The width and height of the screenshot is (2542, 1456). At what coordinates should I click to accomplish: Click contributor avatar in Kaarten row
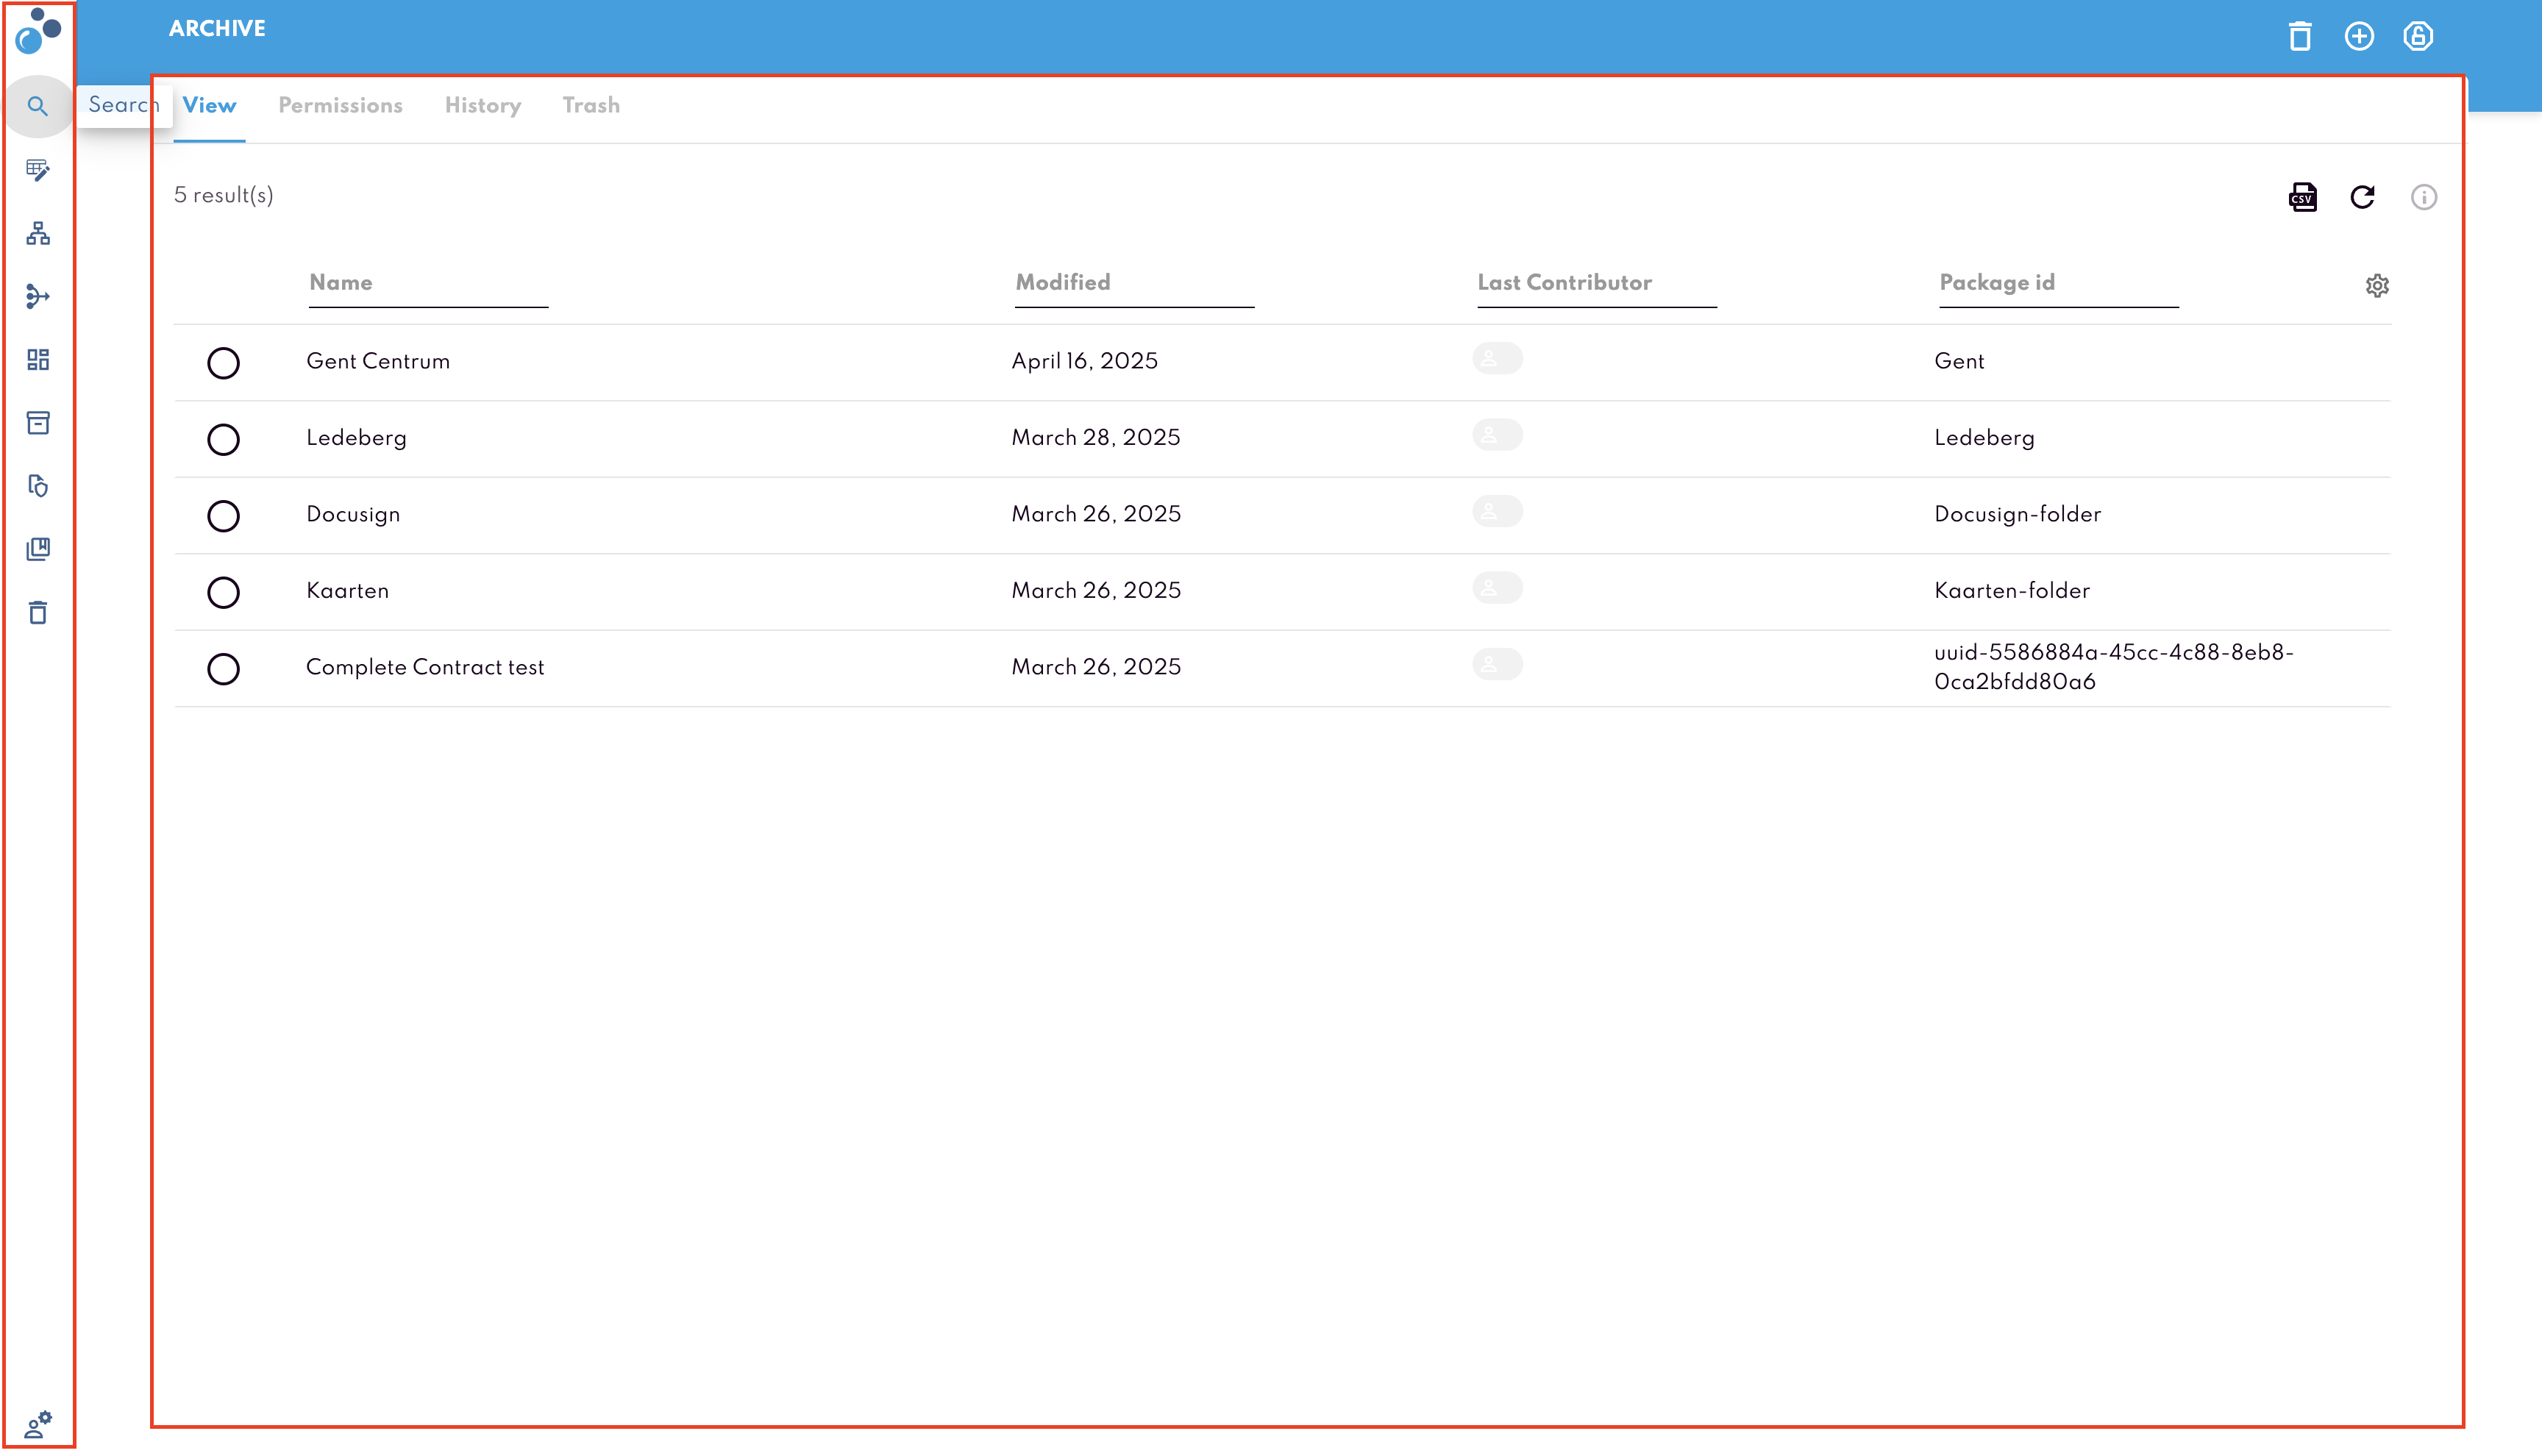click(x=1497, y=588)
